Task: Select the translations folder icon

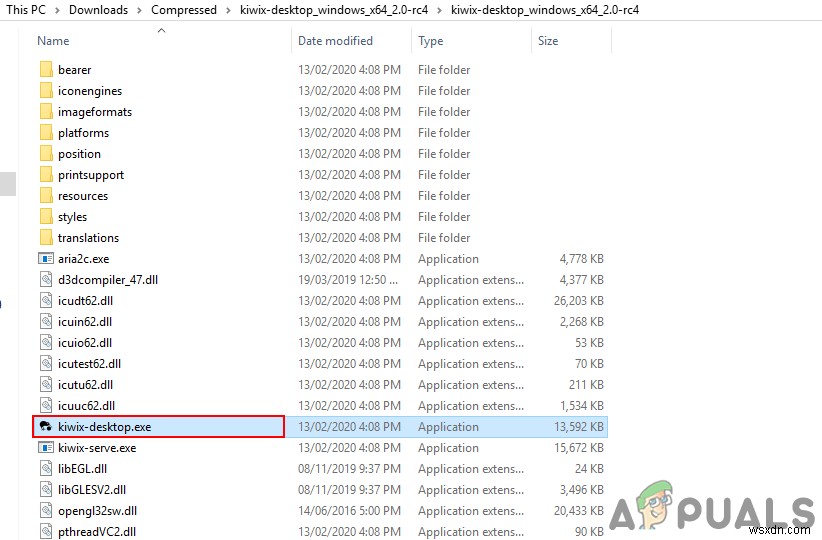Action: click(46, 237)
